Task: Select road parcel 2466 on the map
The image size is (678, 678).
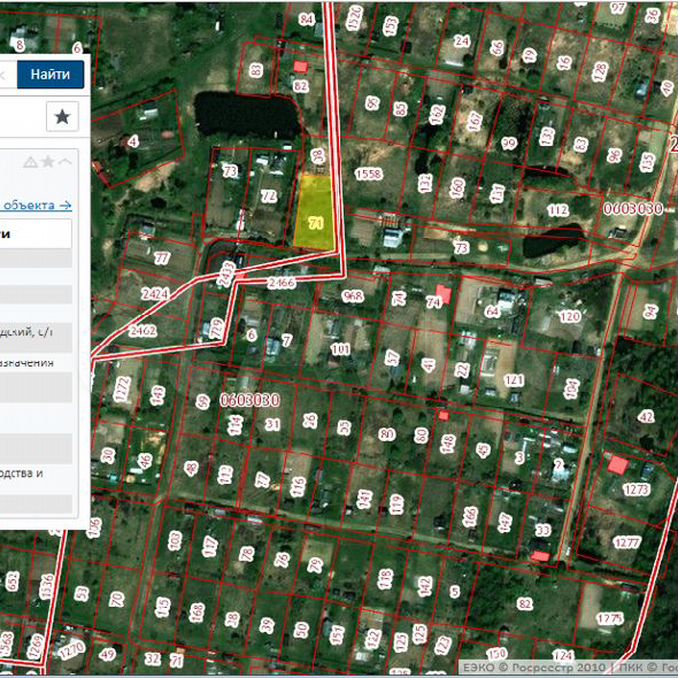Action: 282,284
